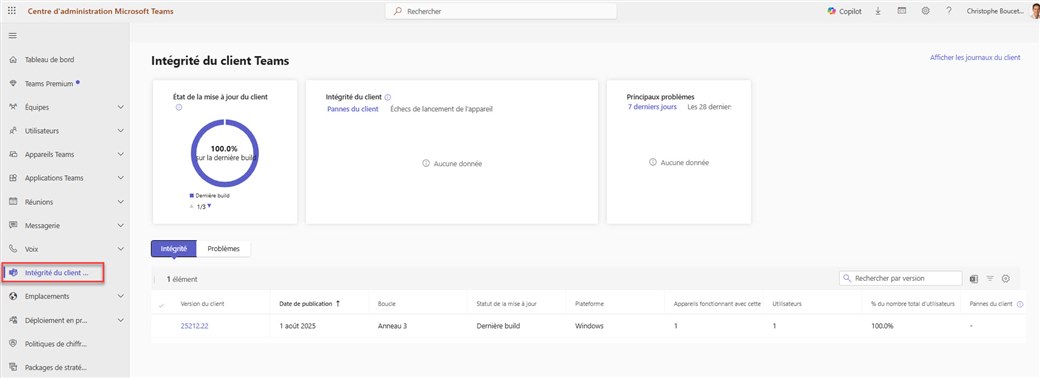Image resolution: width=1040 pixels, height=378 pixels.
Task: Click the Voix phone icon
Action: tap(13, 249)
